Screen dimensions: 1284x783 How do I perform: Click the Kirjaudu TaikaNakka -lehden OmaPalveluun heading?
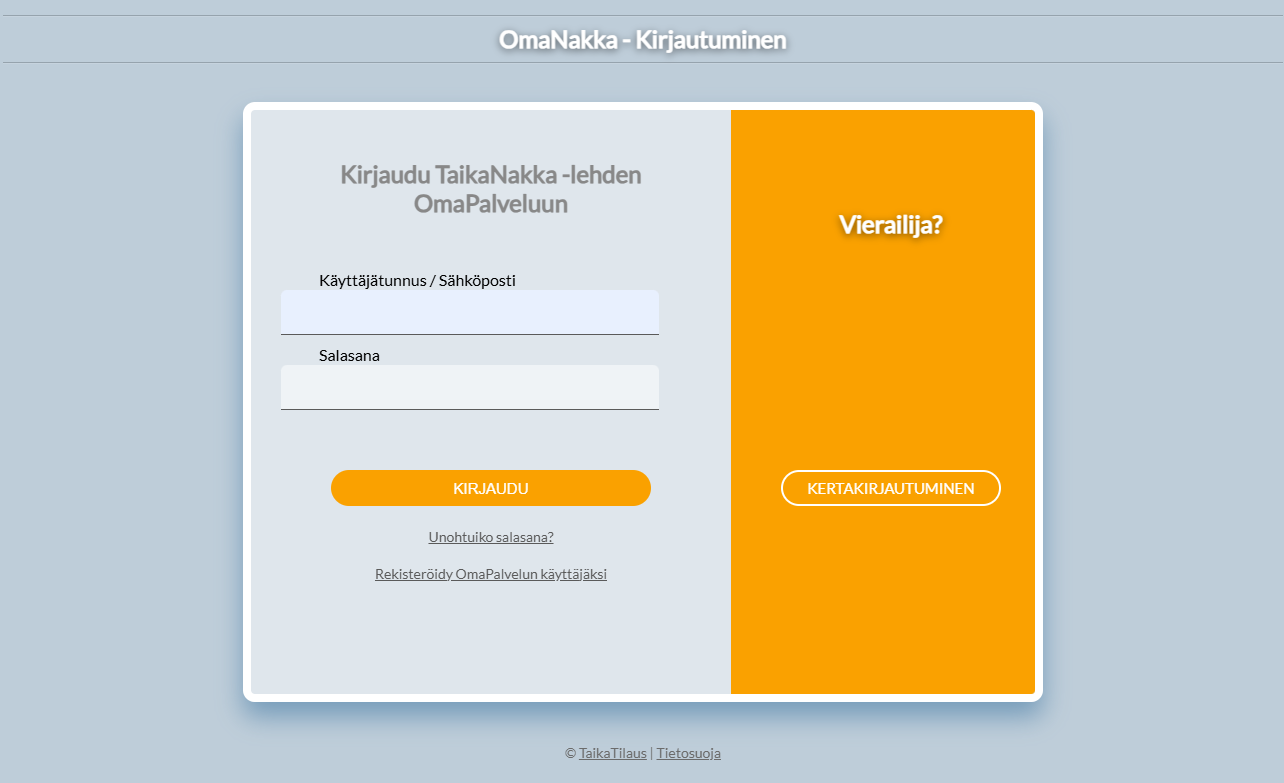click(490, 189)
